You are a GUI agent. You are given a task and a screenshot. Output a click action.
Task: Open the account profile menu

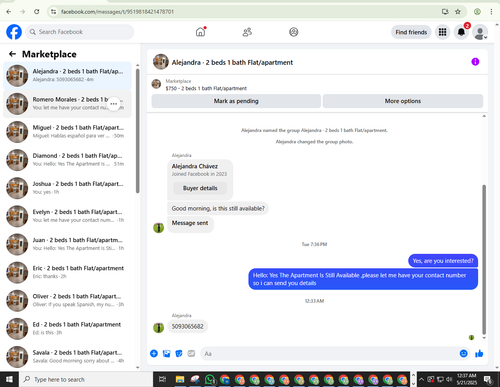pos(480,32)
